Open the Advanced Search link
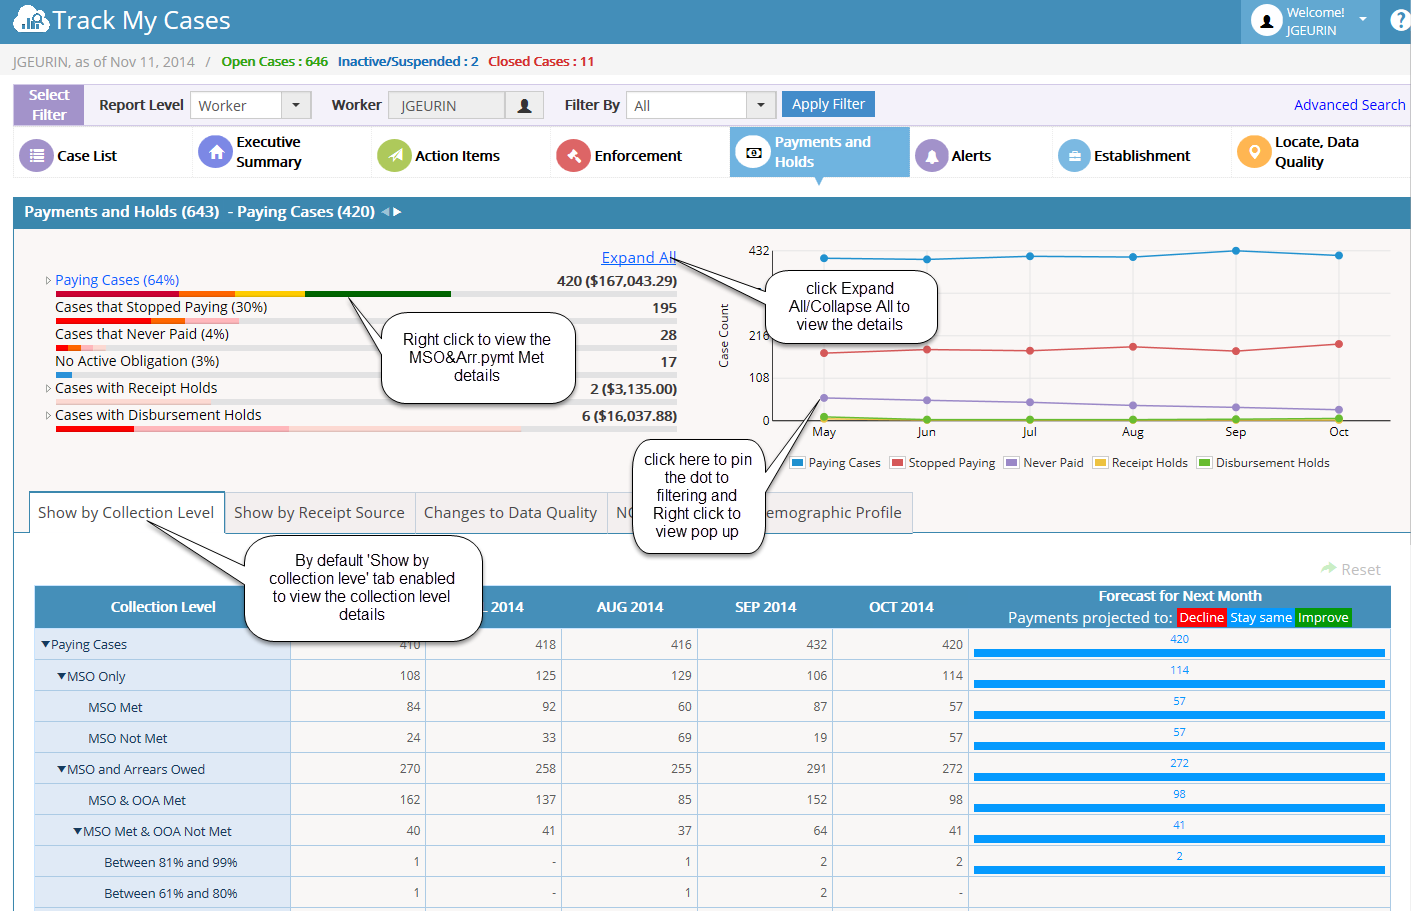Viewport: 1411px width, 911px height. point(1349,105)
